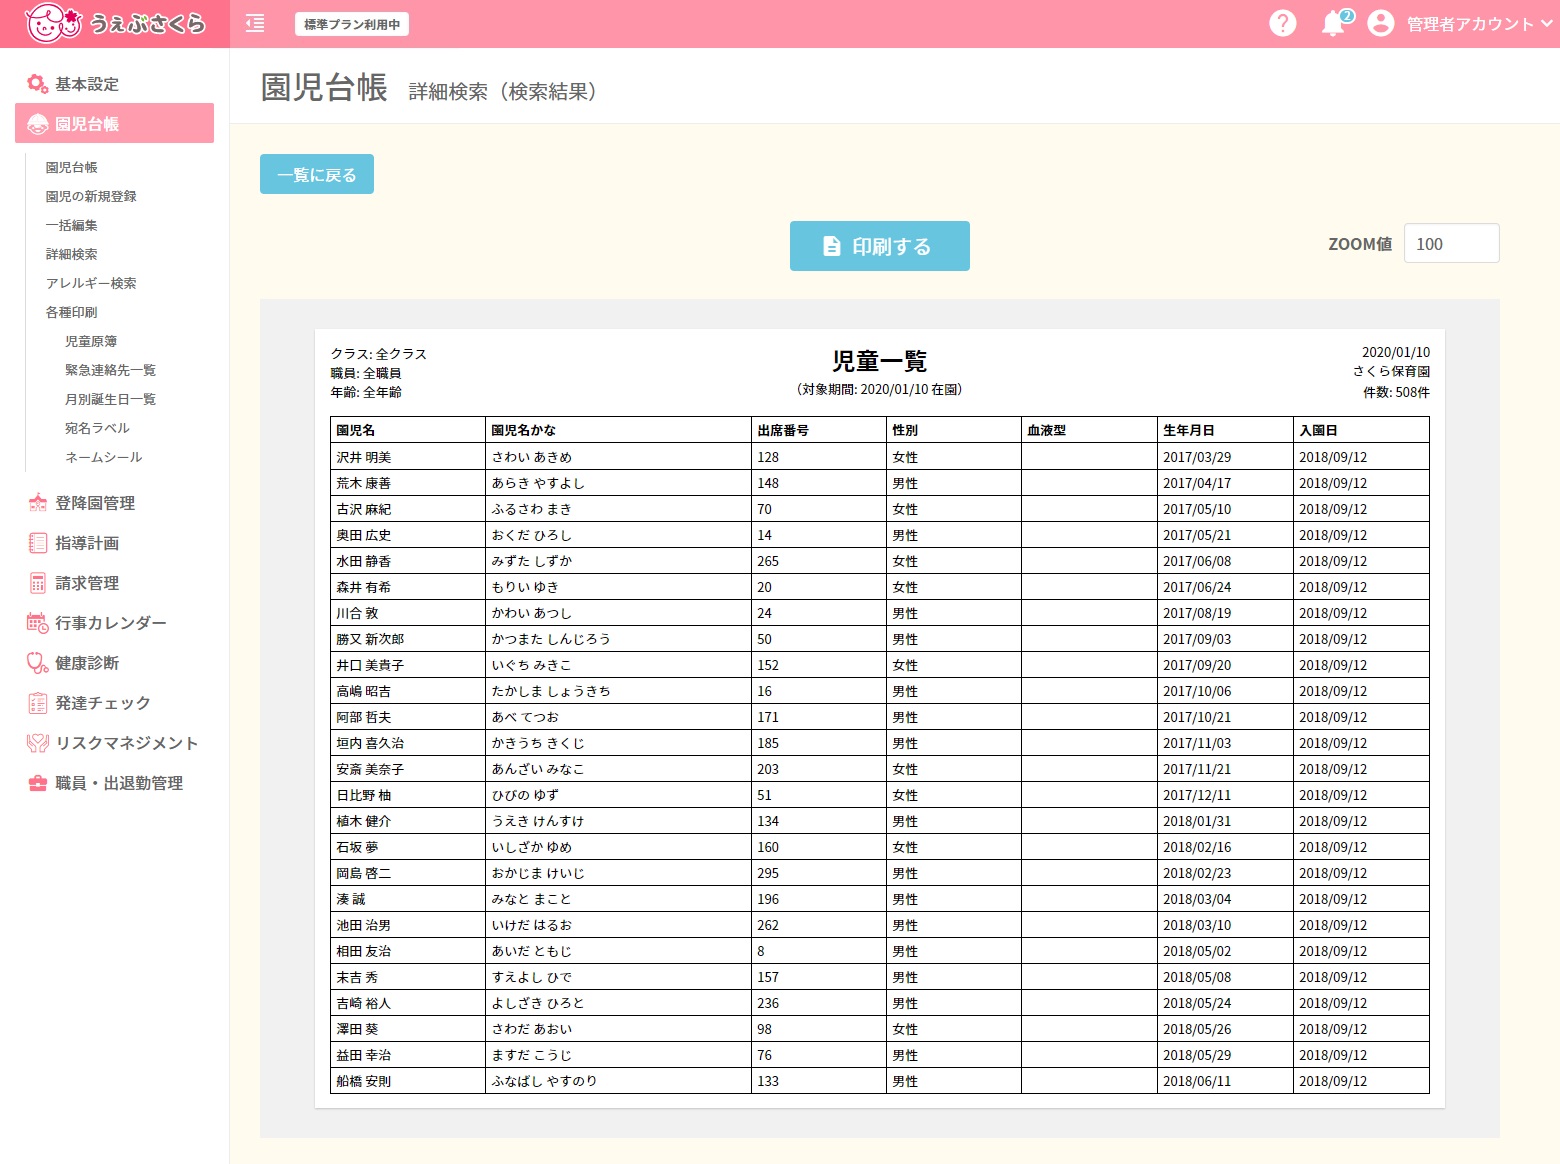Click the admin account avatar icon
Viewport: 1560px width, 1164px height.
(1380, 23)
